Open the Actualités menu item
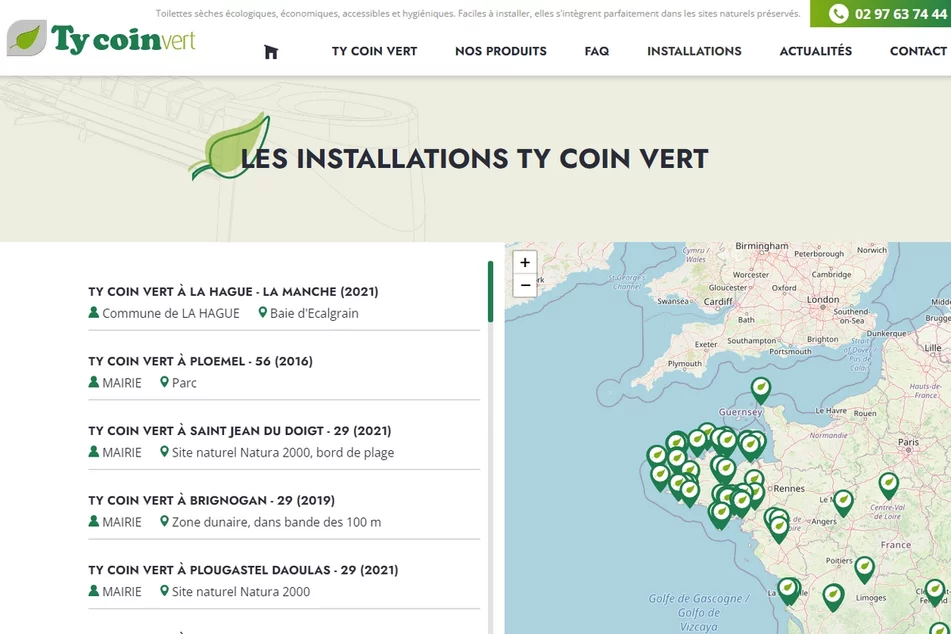Viewport: 951px width, 634px height. point(815,51)
